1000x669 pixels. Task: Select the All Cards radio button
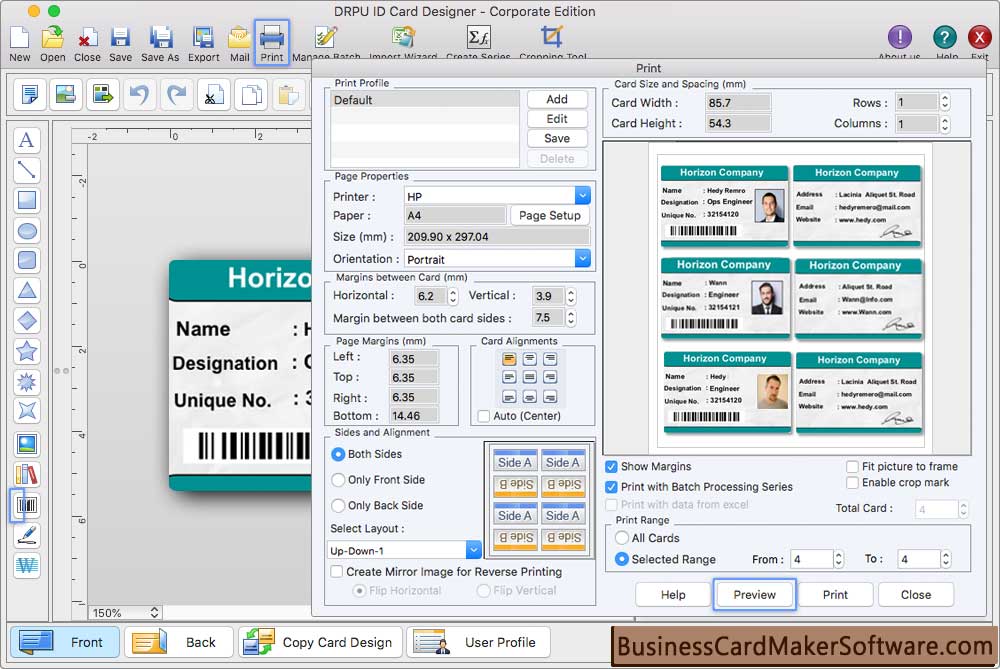[622, 538]
